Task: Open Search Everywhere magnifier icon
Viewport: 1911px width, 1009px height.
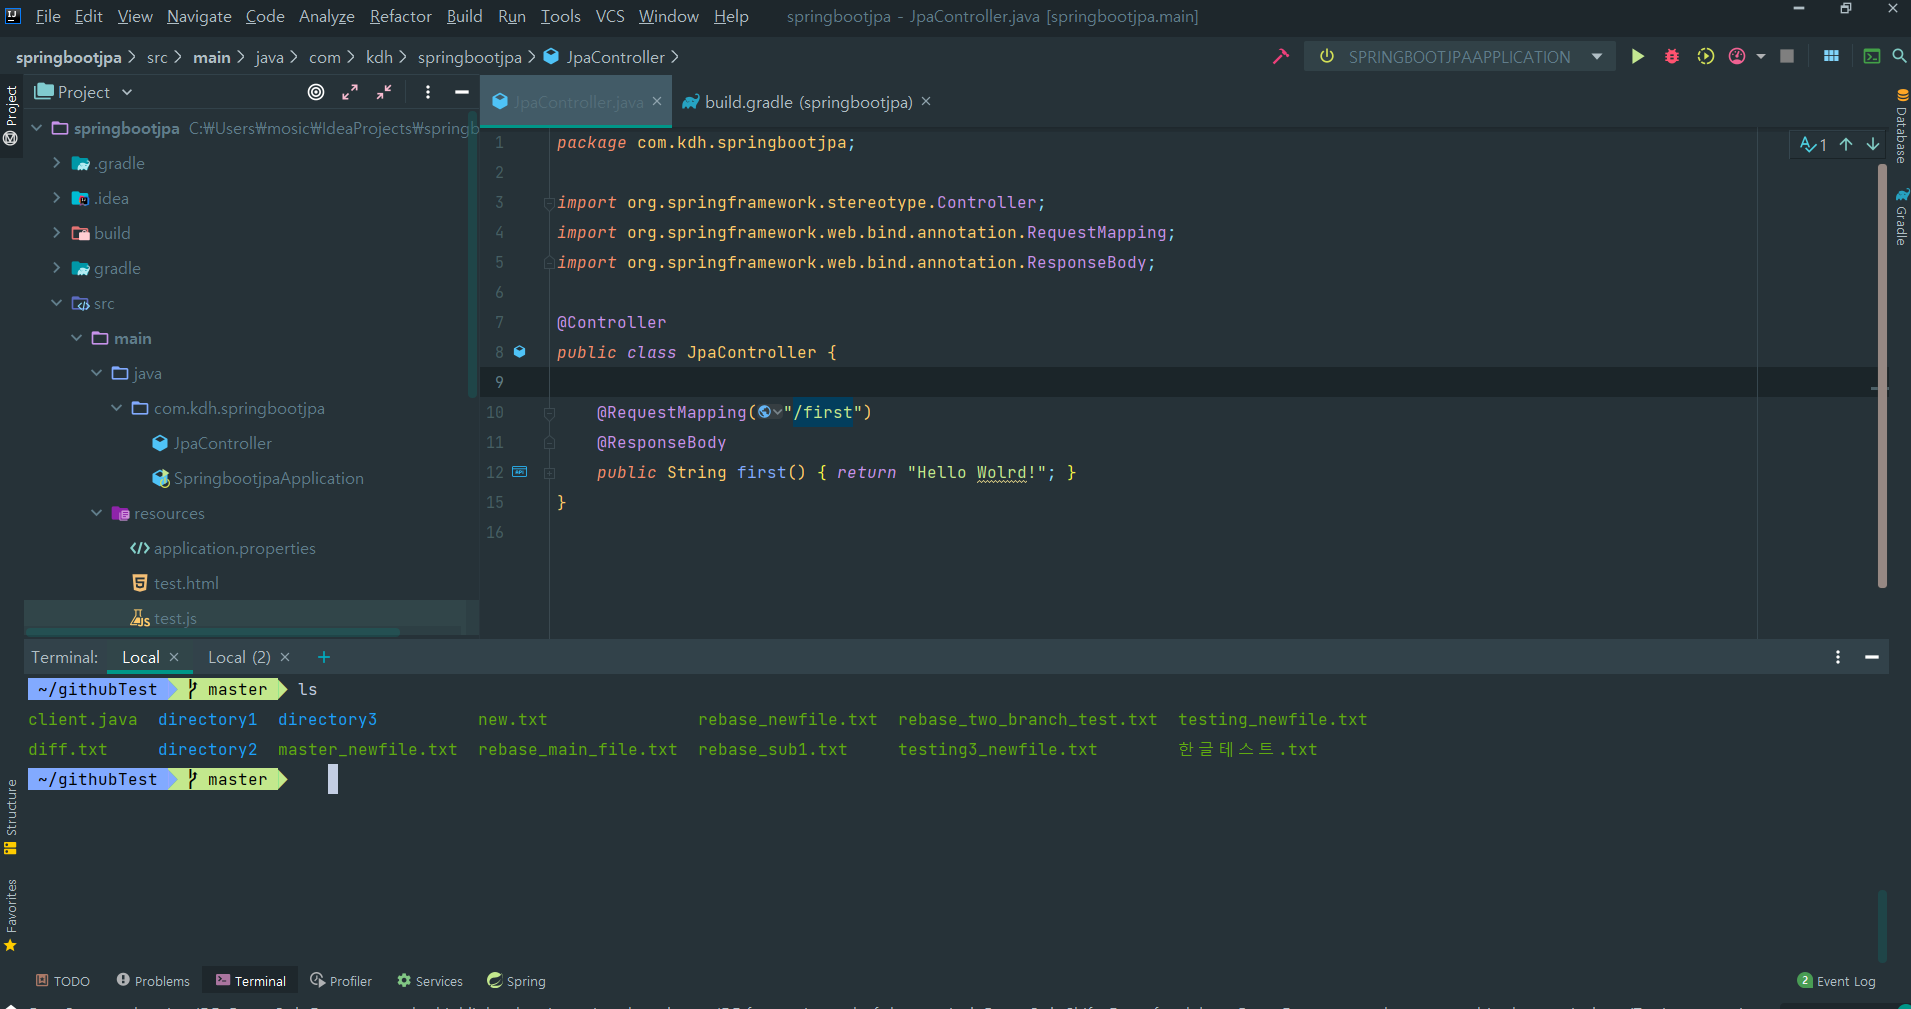Action: [x=1899, y=57]
